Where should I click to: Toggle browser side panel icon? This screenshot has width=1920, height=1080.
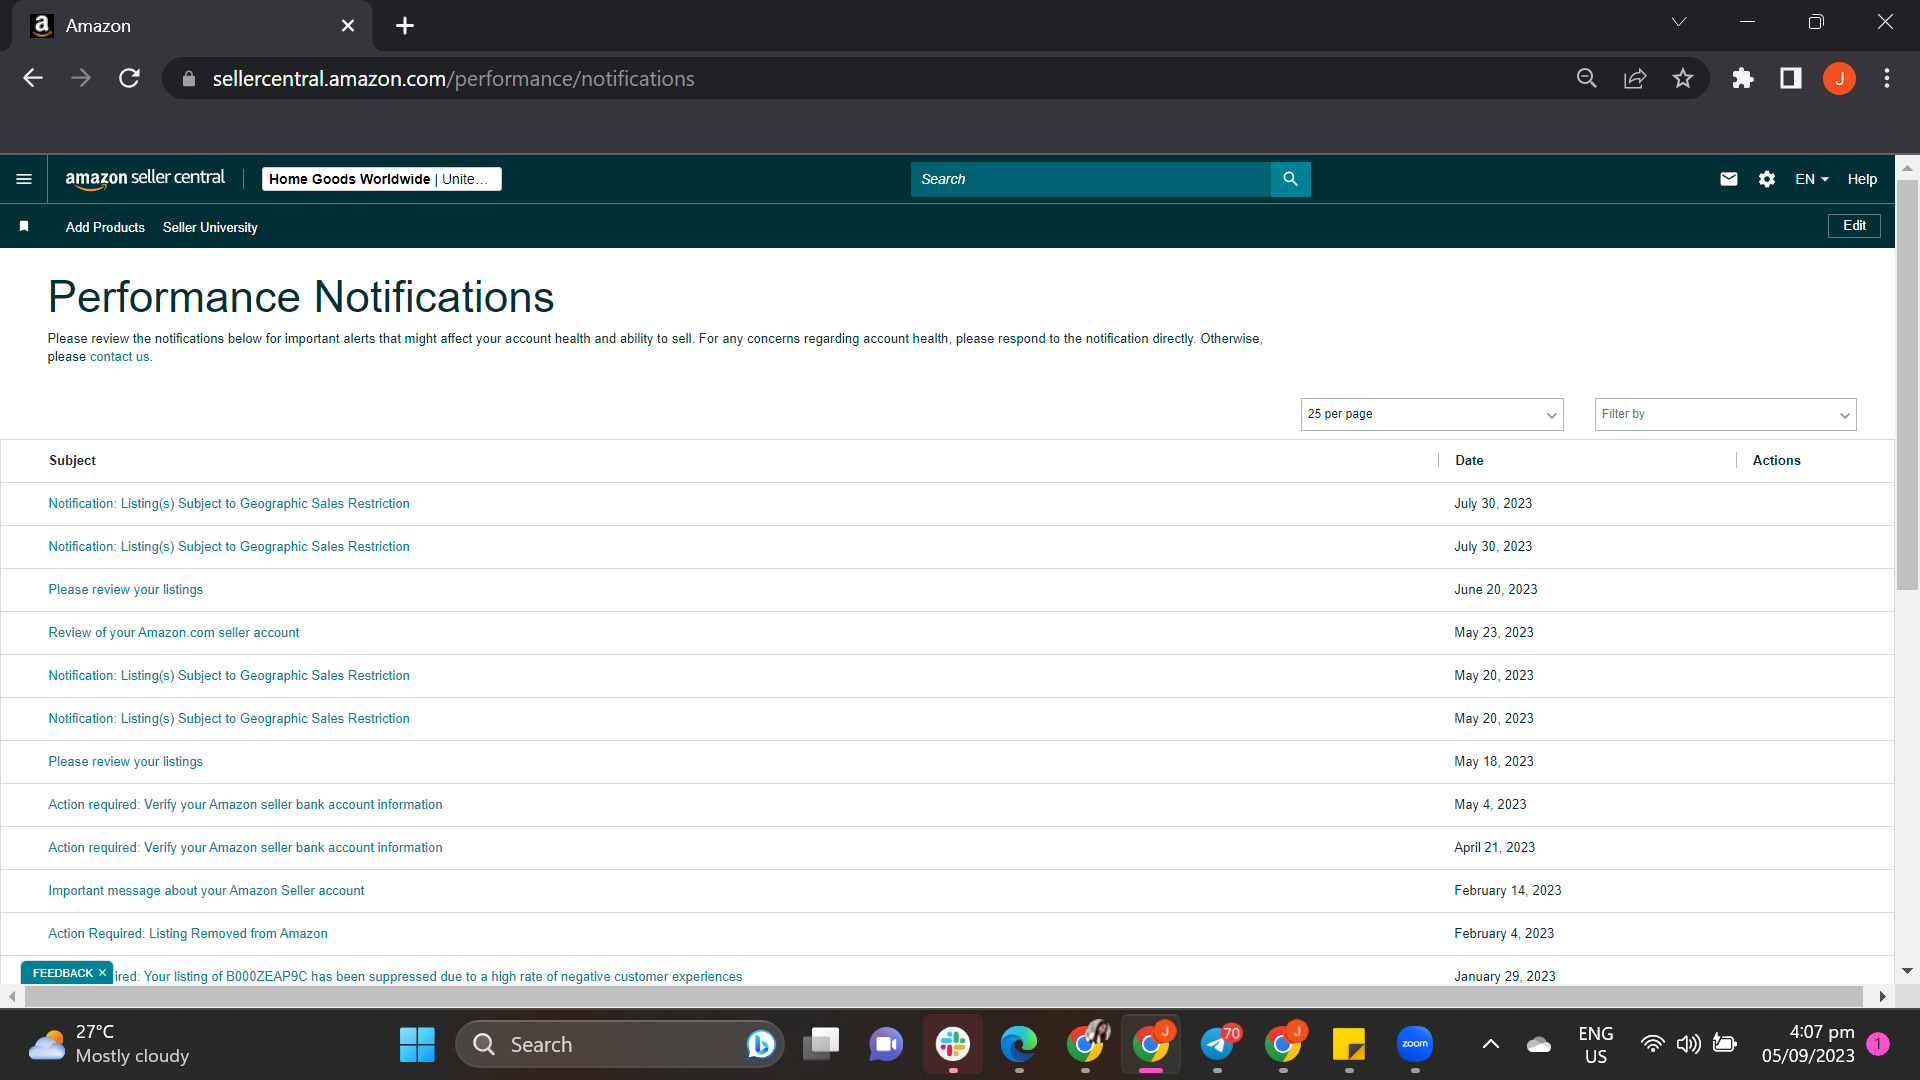pos(1791,78)
